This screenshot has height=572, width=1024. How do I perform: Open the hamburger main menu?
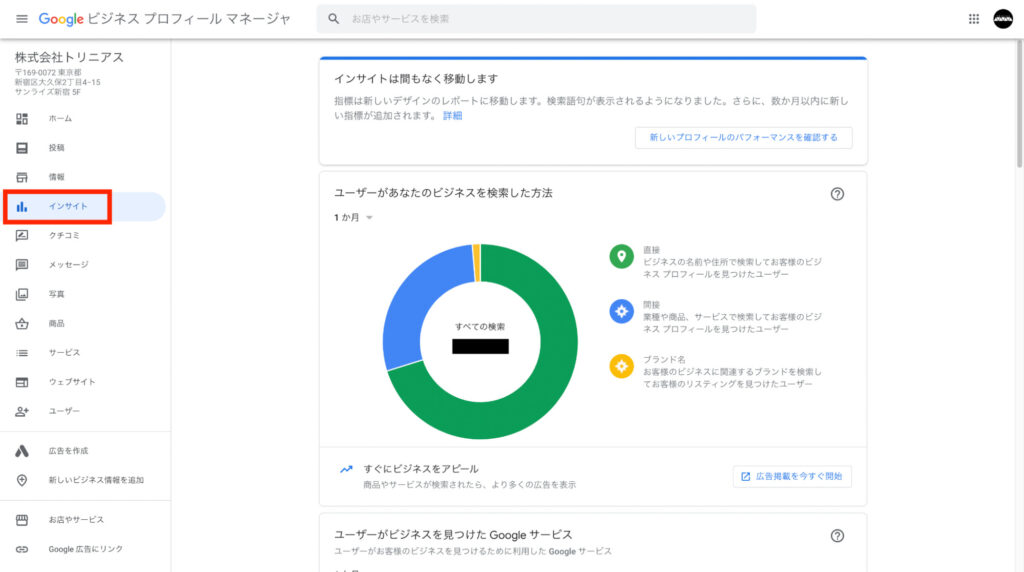point(22,19)
